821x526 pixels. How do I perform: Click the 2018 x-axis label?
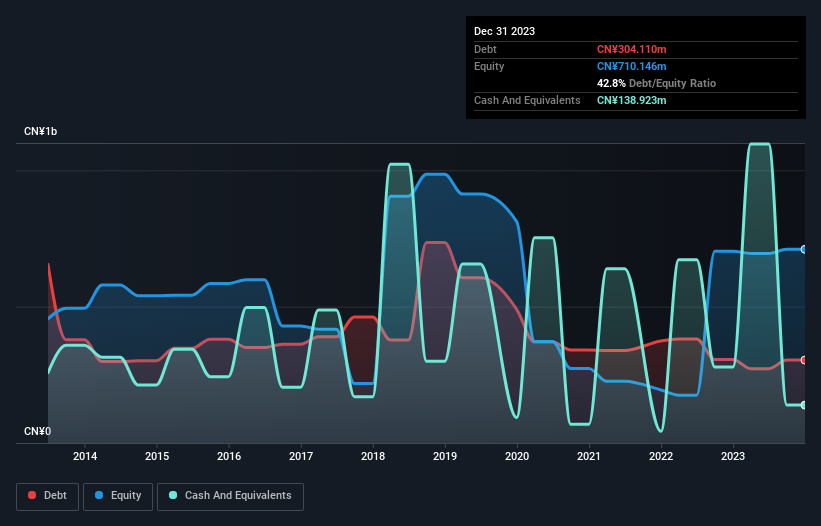[x=373, y=456]
